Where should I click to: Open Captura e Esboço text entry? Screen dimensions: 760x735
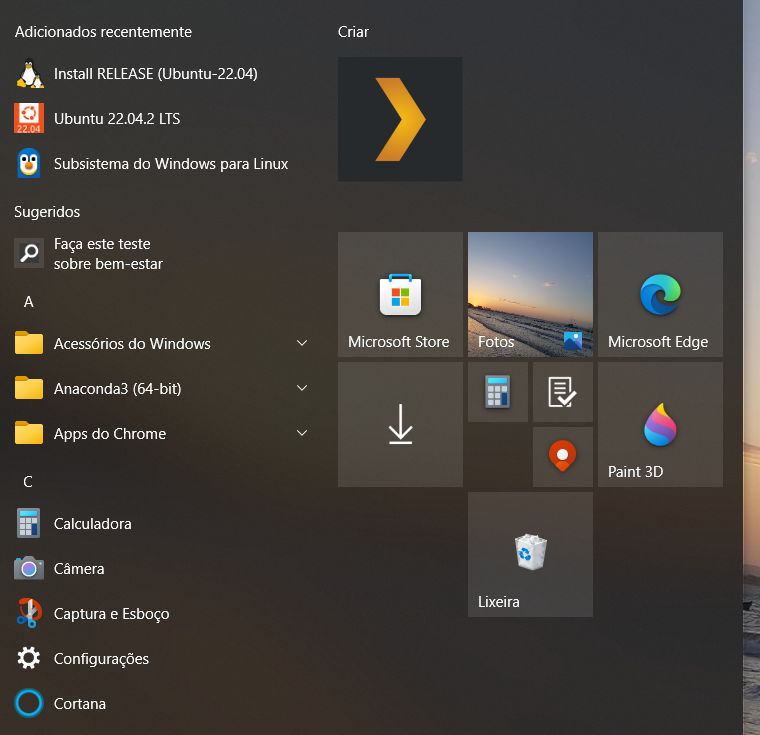coord(111,614)
